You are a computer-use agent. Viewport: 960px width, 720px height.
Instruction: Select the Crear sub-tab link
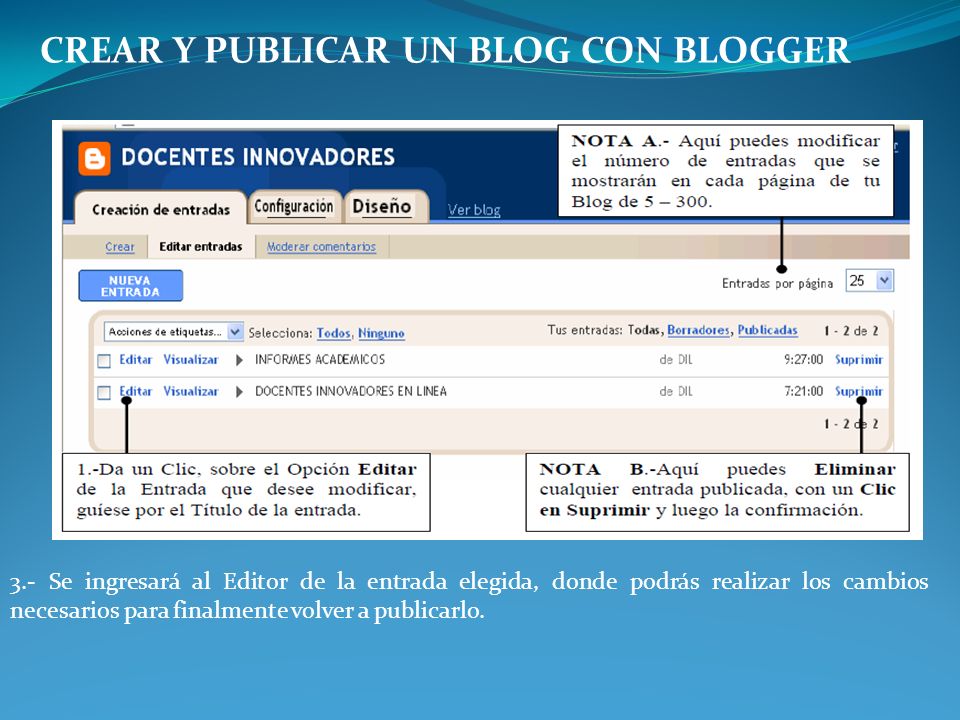[x=119, y=247]
